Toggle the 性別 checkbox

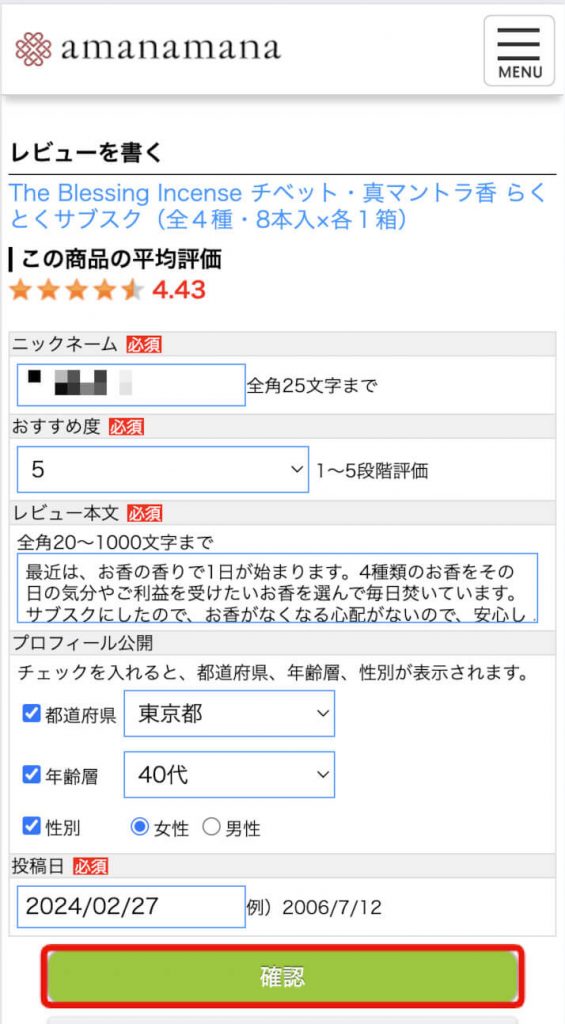coord(31,826)
